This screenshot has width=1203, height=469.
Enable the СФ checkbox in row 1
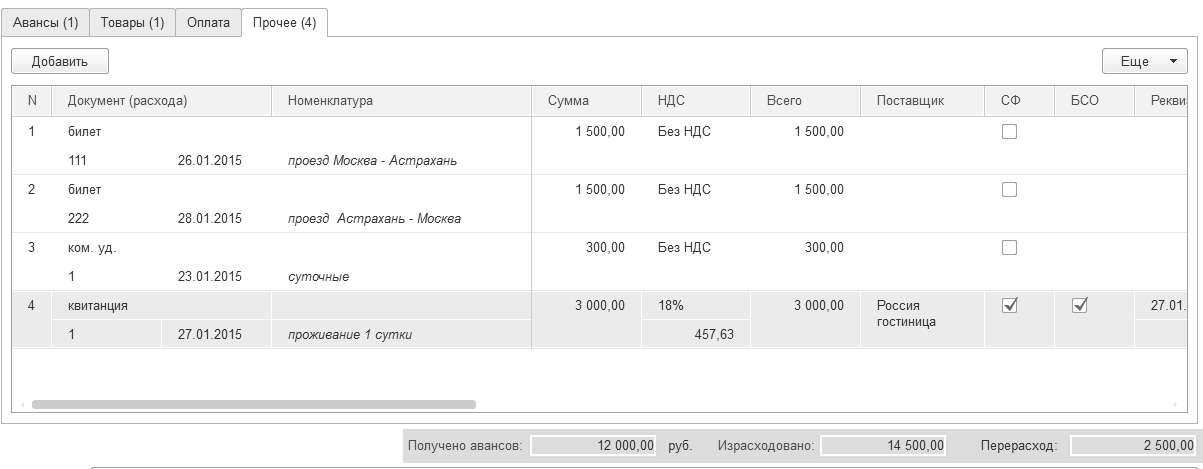tap(1009, 131)
